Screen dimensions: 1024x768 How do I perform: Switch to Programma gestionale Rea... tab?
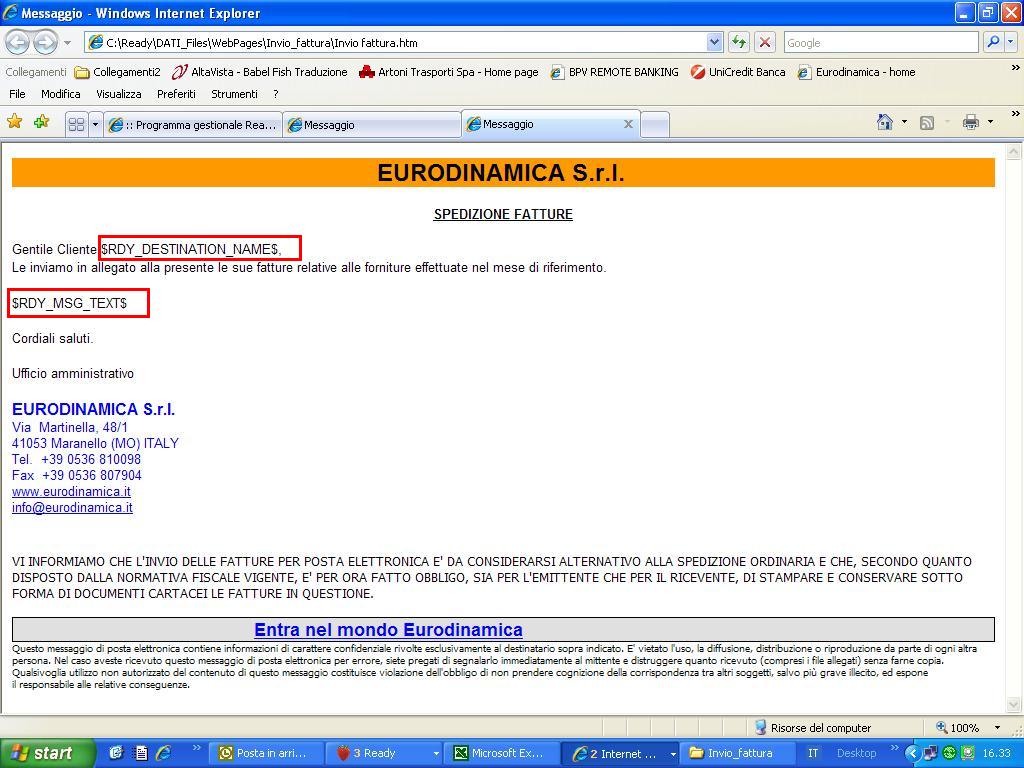[x=193, y=125]
